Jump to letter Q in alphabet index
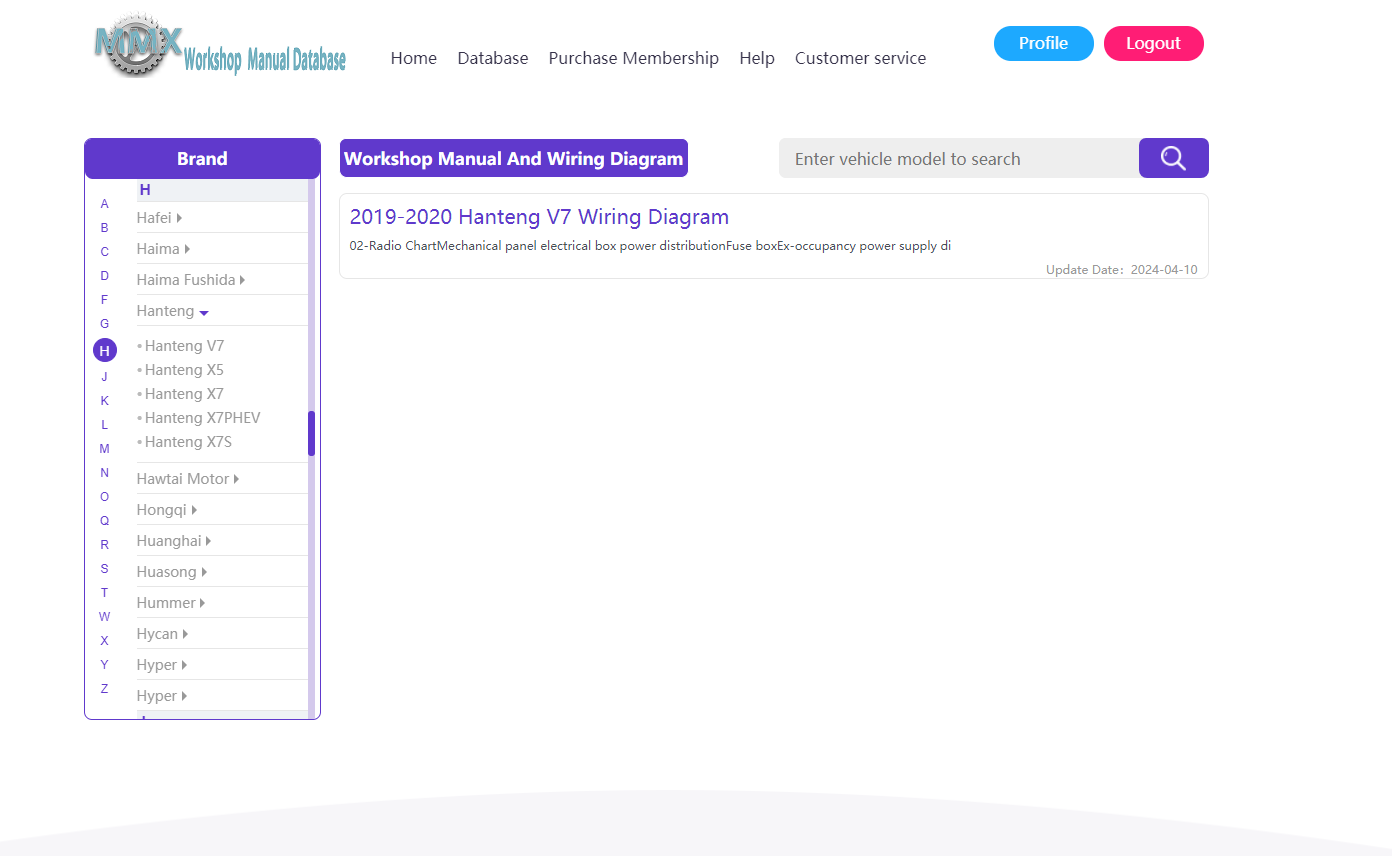 click(x=104, y=521)
